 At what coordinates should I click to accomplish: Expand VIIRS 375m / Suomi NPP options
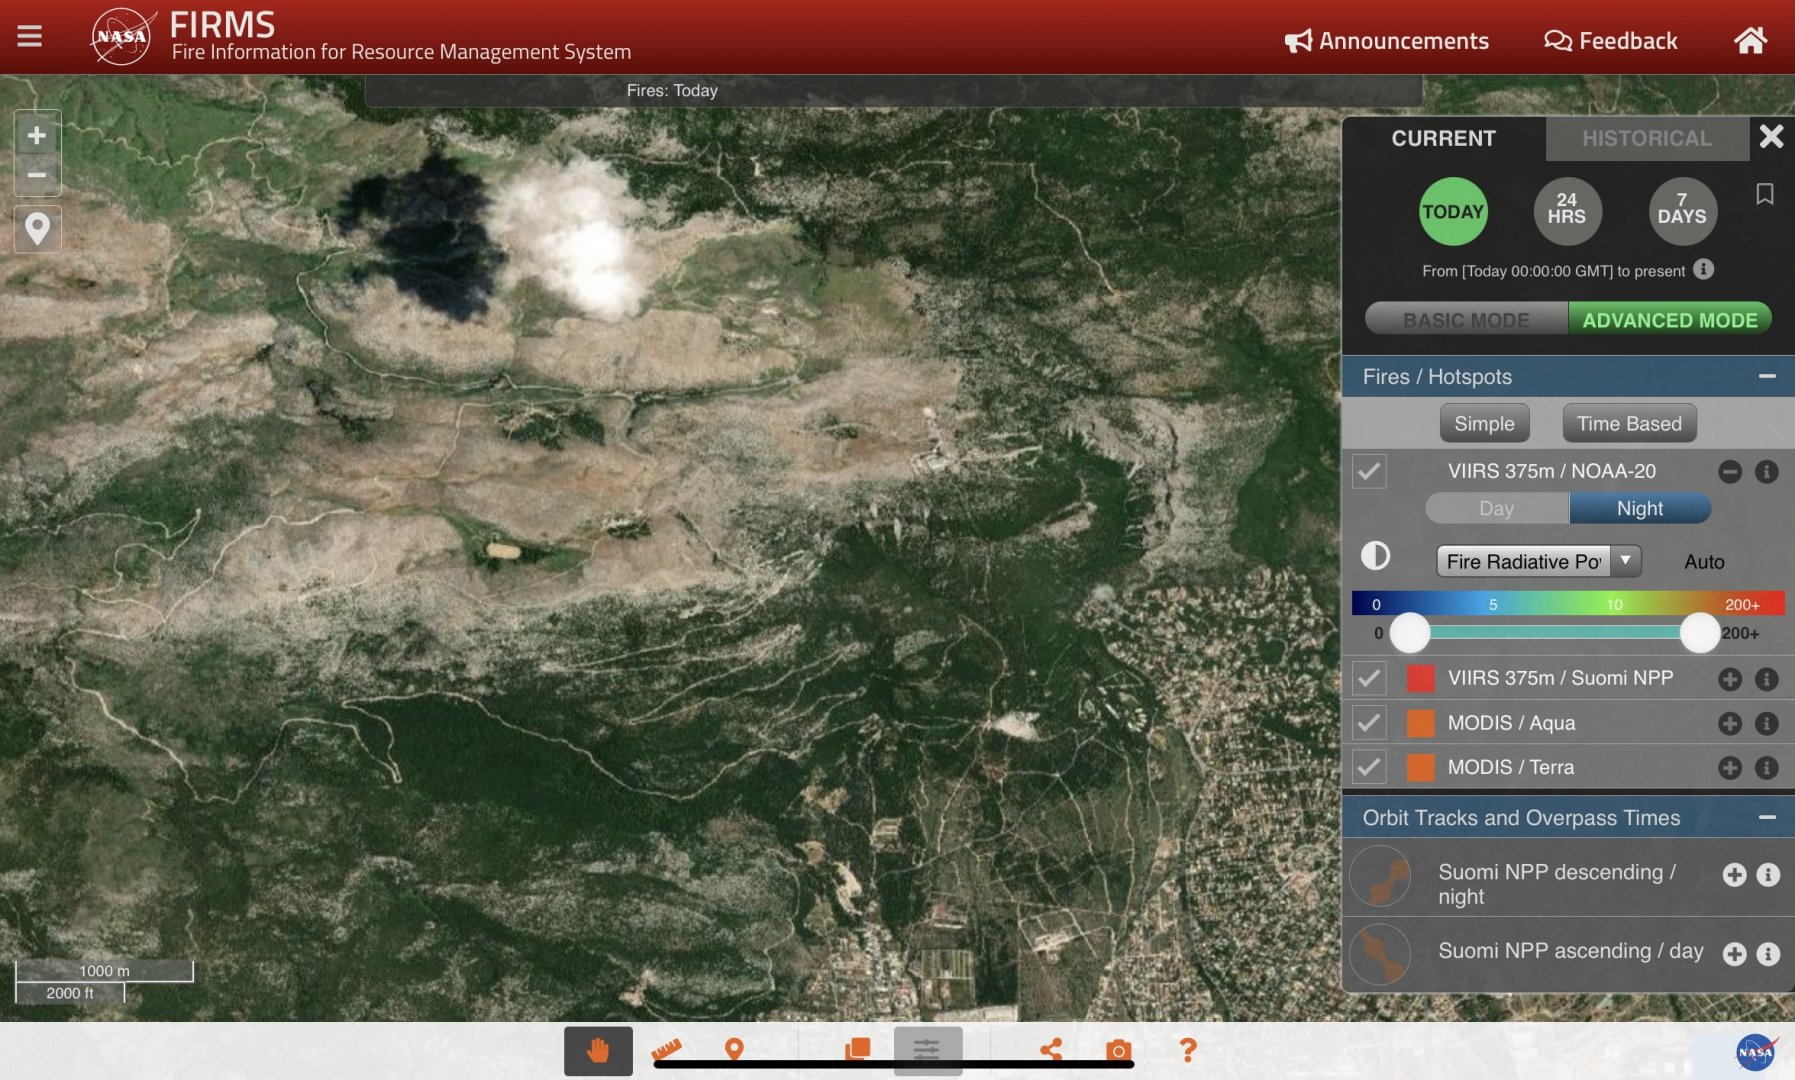tap(1729, 679)
